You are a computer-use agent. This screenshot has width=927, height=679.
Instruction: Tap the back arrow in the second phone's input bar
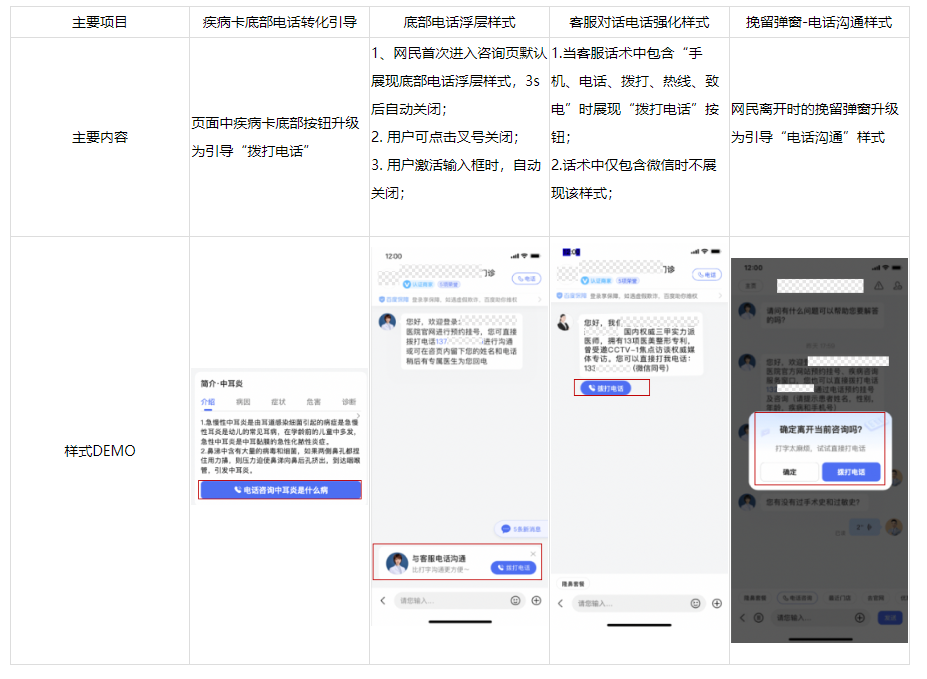pos(382,601)
